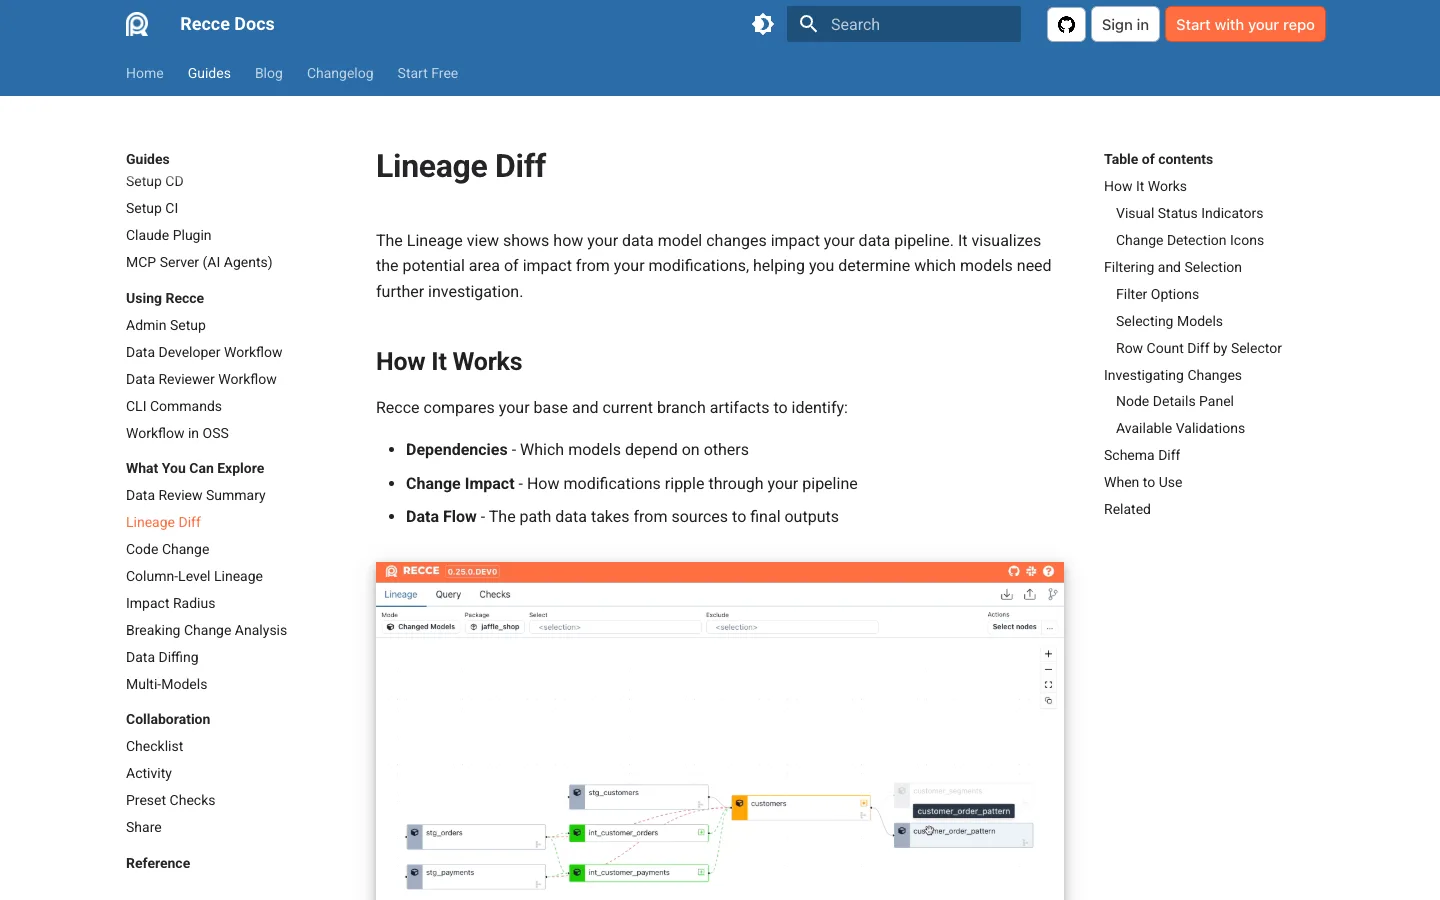Image resolution: width=1440 pixels, height=900 pixels.
Task: Open the Share page in sidebar
Action: [144, 827]
